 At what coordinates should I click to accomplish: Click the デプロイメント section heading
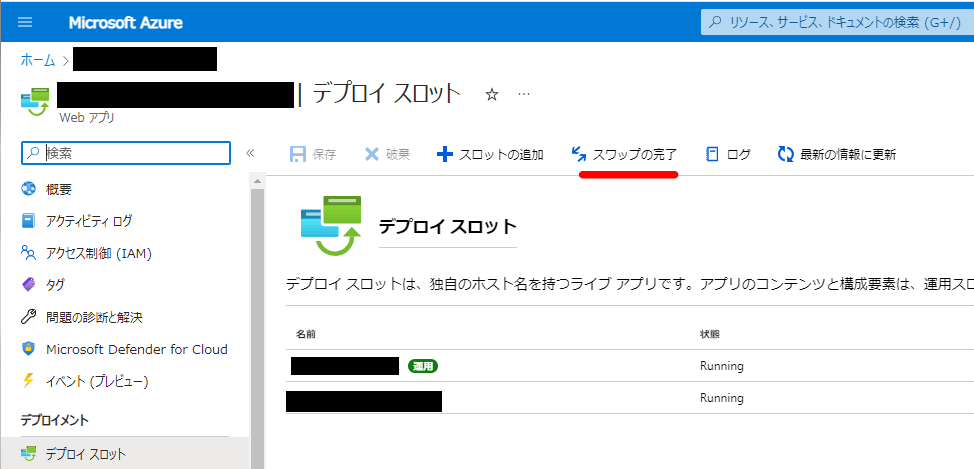point(55,421)
